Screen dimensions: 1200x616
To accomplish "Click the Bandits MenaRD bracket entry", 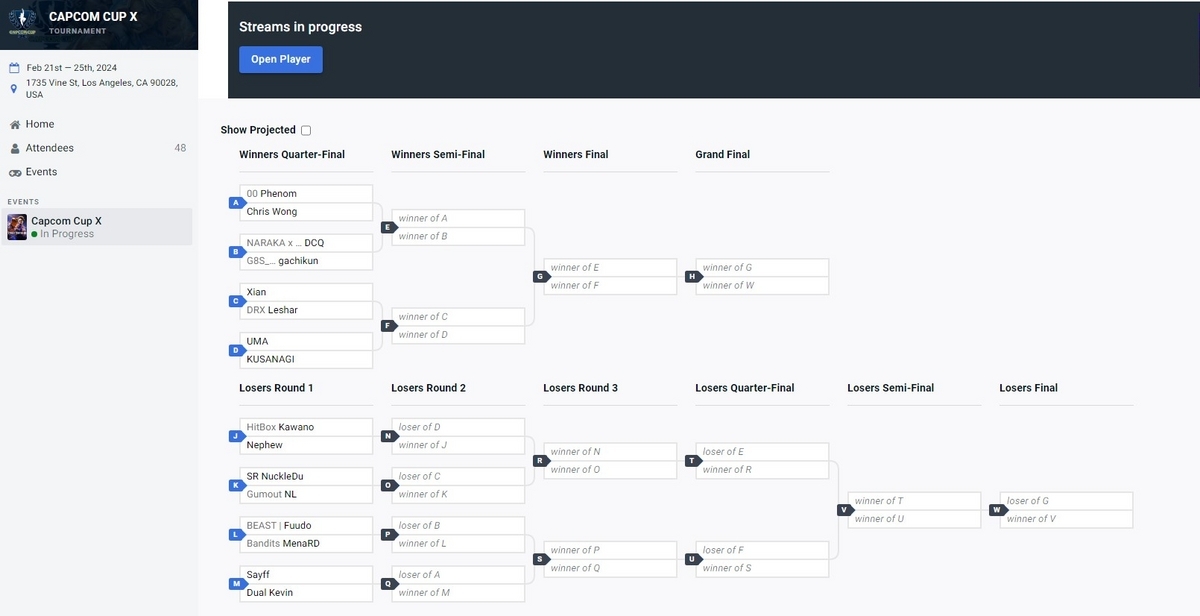I will coord(309,543).
